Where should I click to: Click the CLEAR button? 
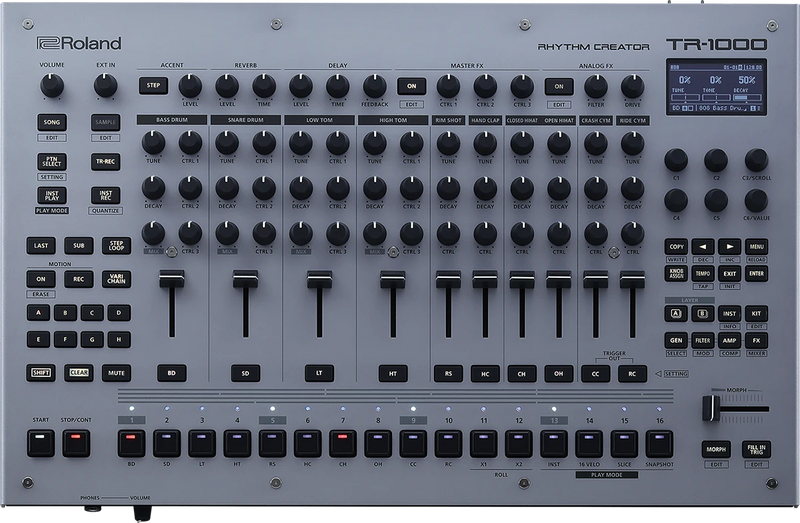79,373
